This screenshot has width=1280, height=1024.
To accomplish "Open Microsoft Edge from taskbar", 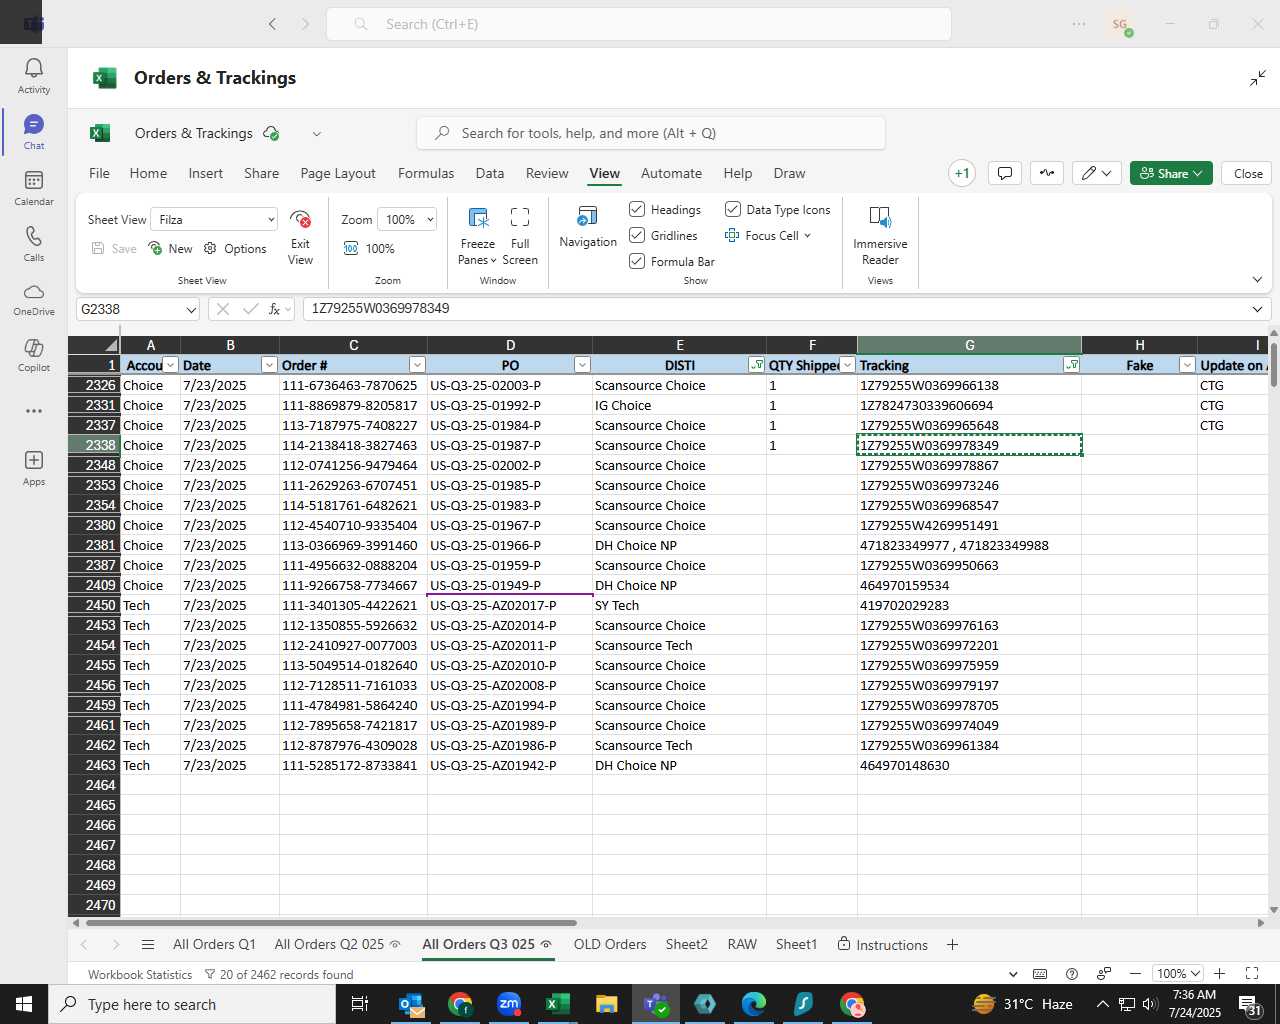I will click(754, 1004).
